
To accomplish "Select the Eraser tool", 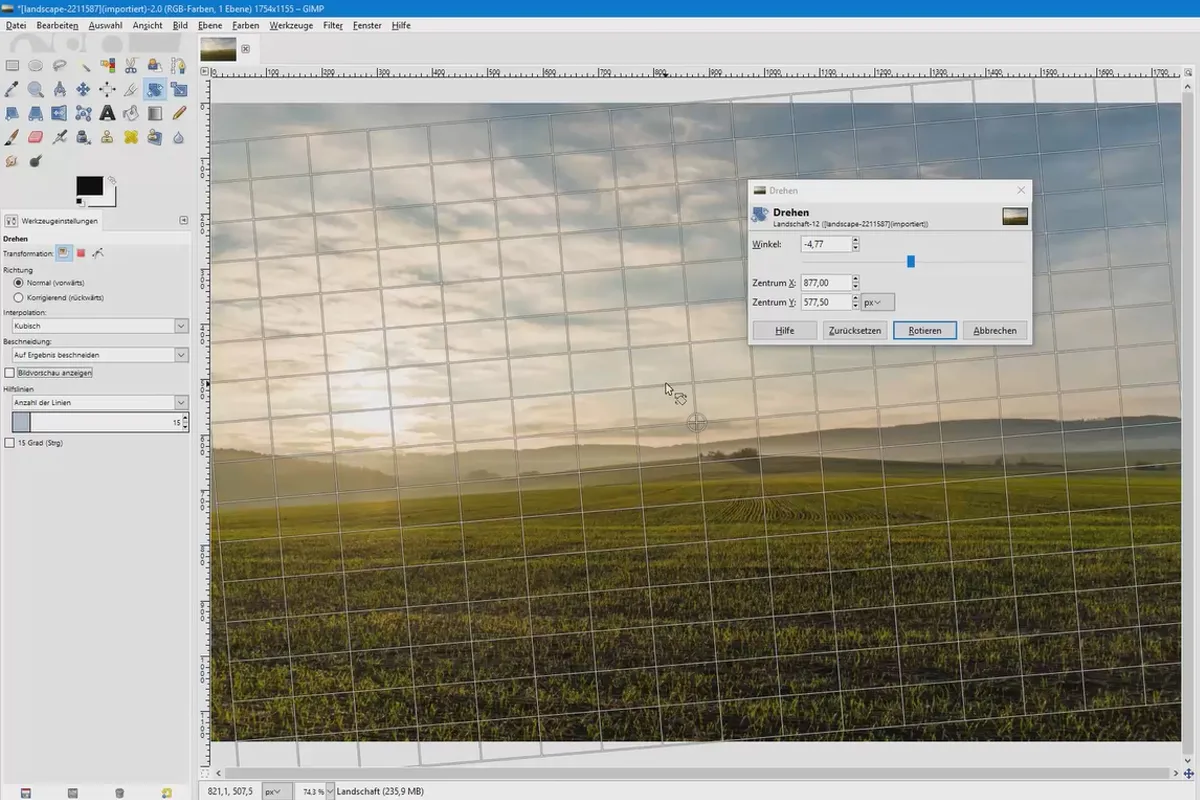I will click(35, 137).
